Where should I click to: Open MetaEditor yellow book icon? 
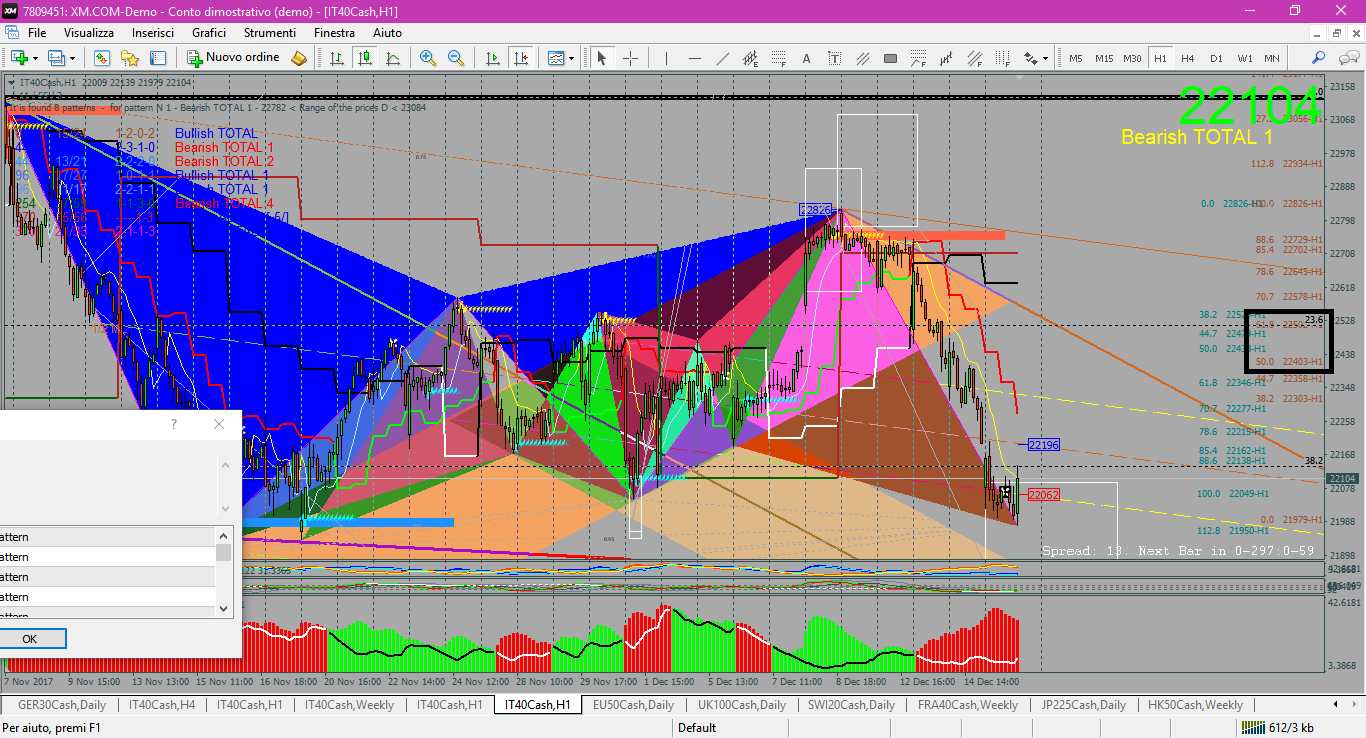coord(299,58)
